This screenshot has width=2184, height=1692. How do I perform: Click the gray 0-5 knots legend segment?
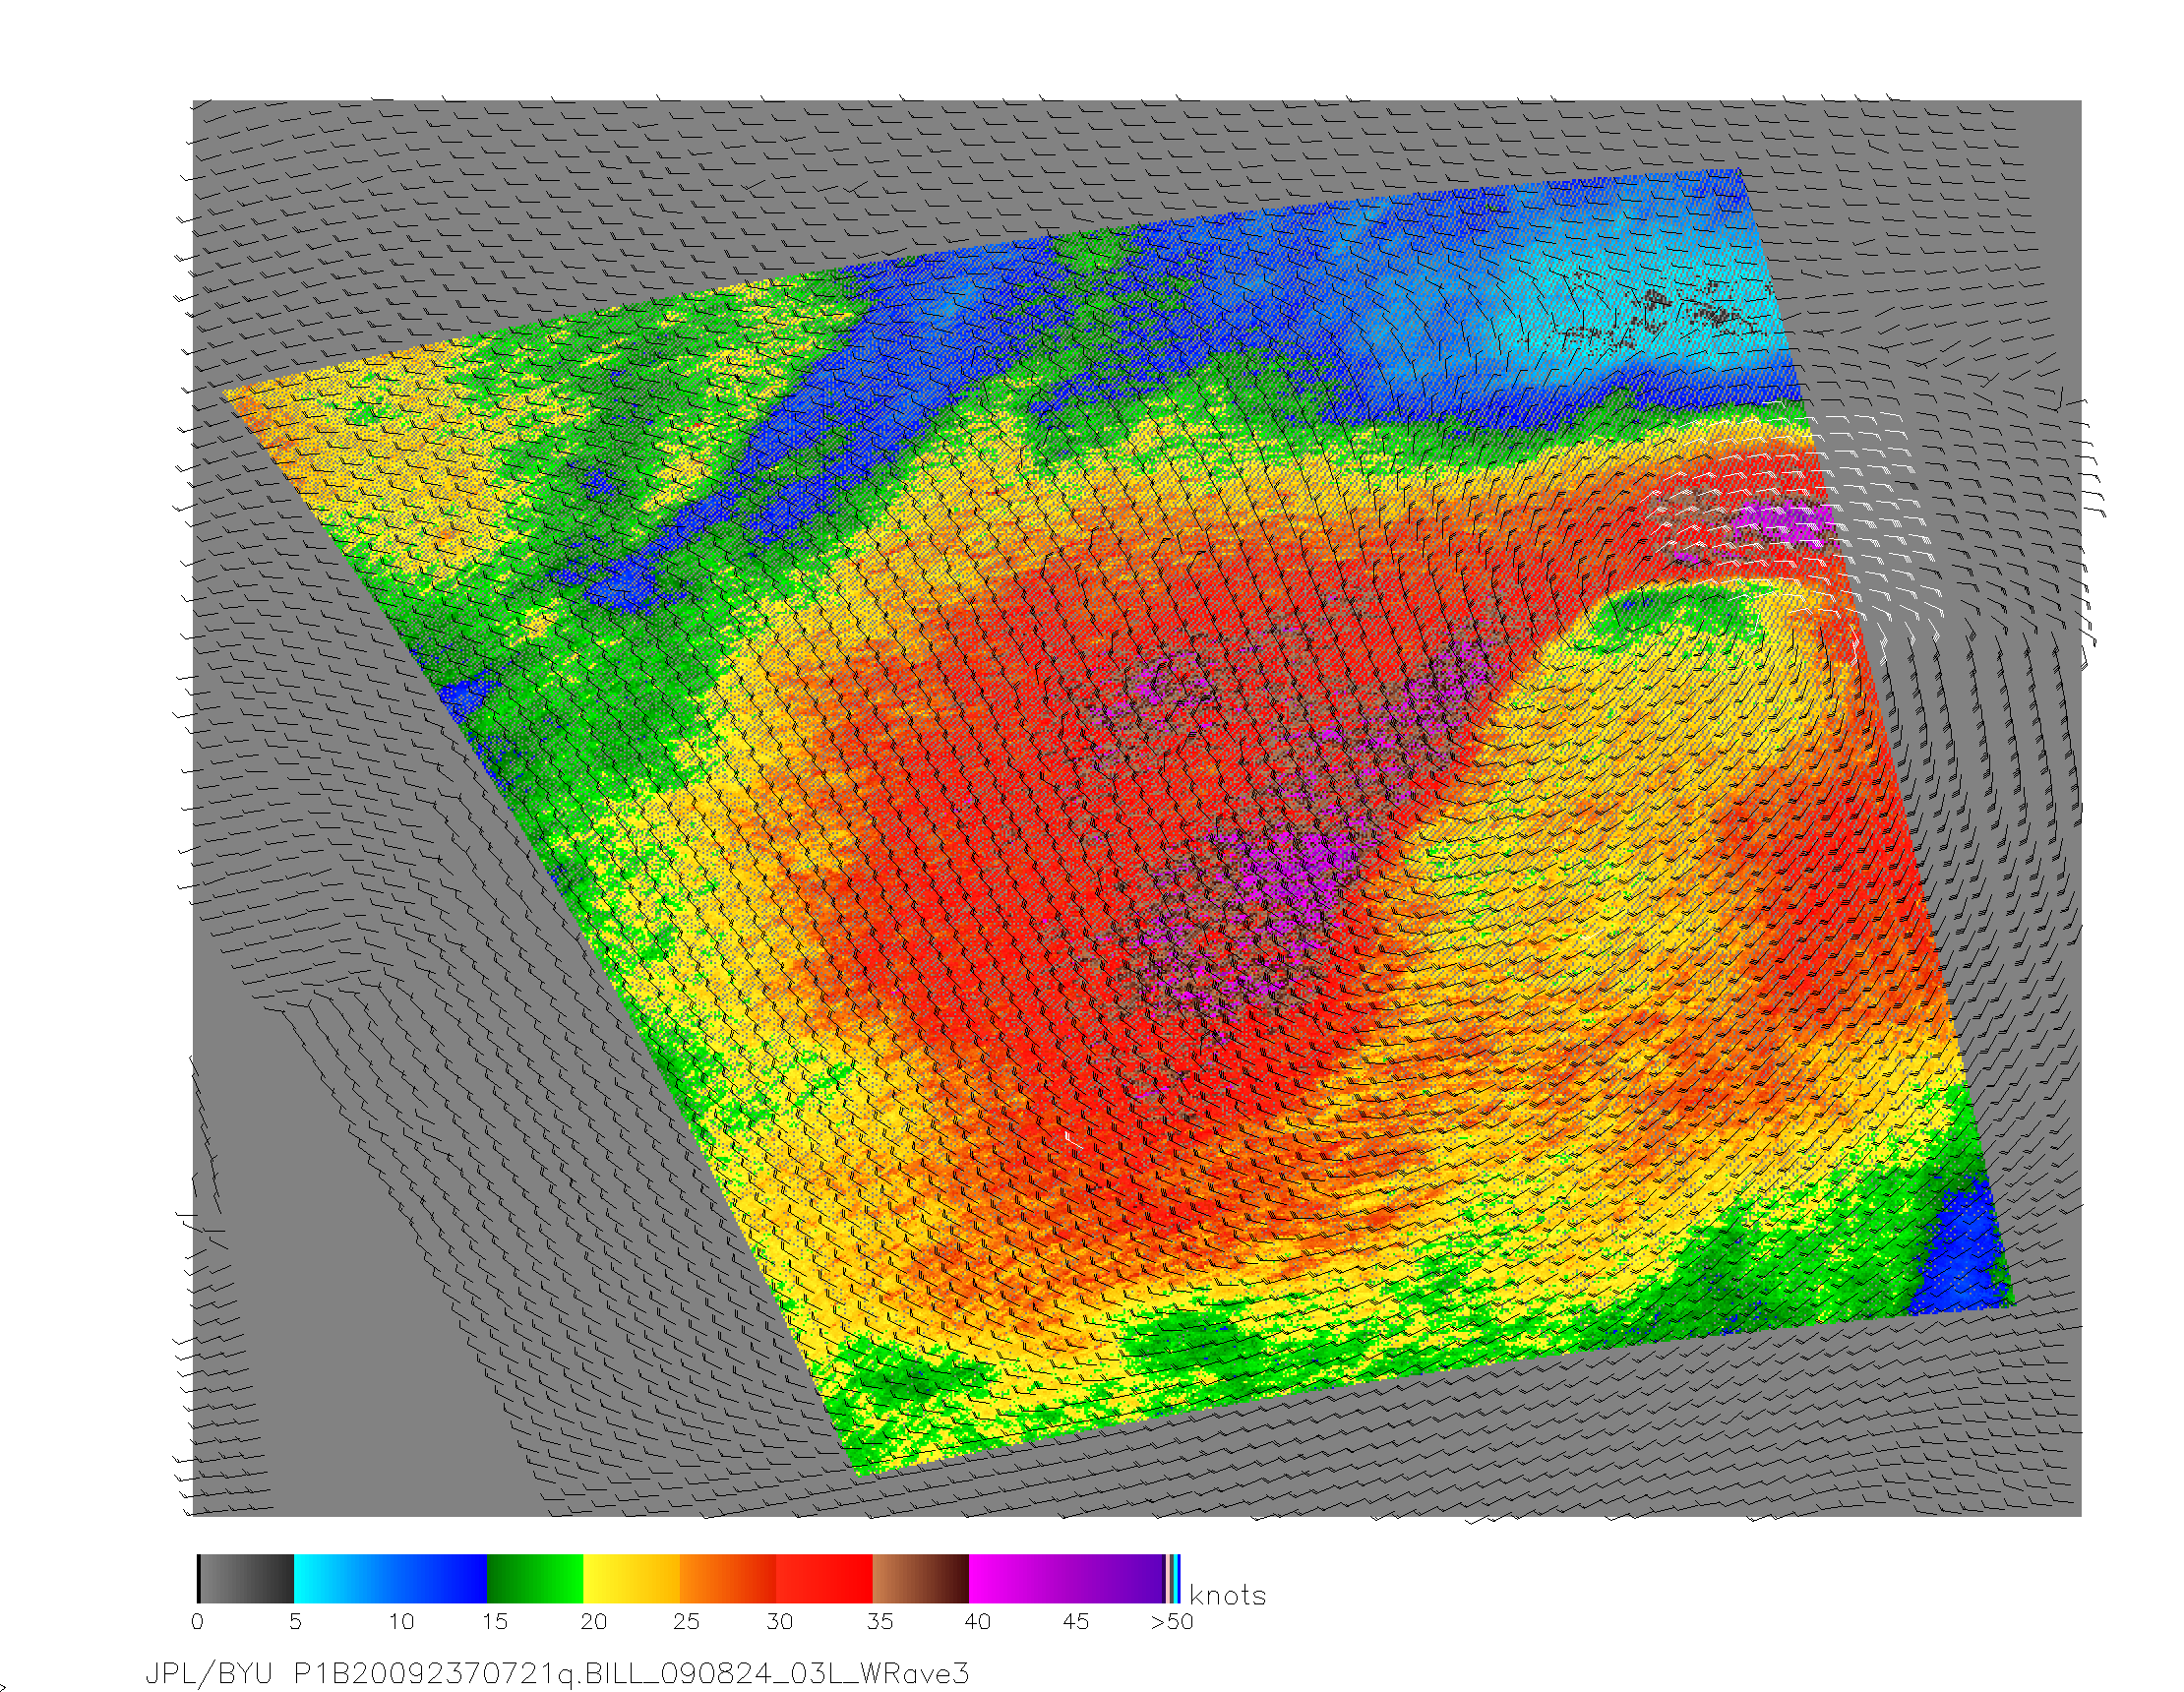point(246,1579)
